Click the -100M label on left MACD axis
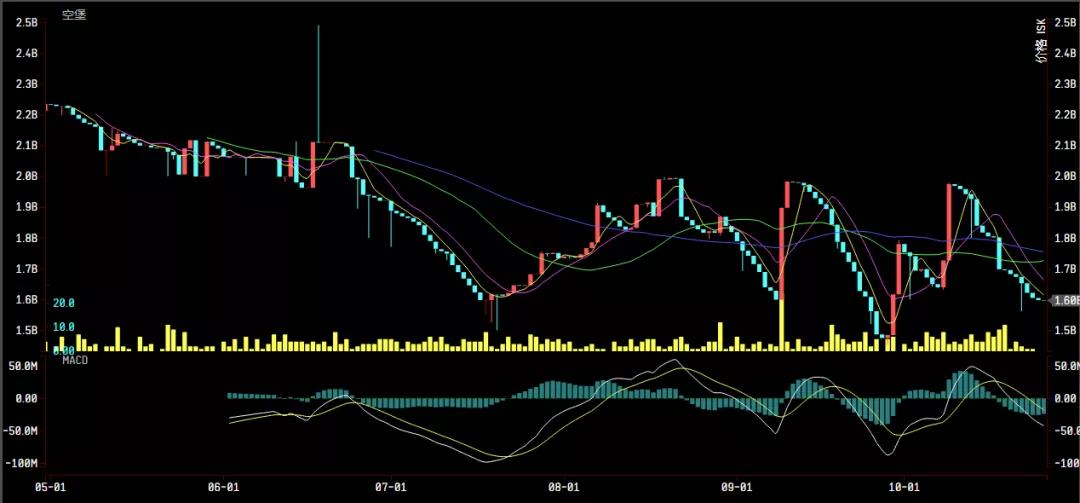The height and width of the screenshot is (503, 1080). click(x=21, y=465)
